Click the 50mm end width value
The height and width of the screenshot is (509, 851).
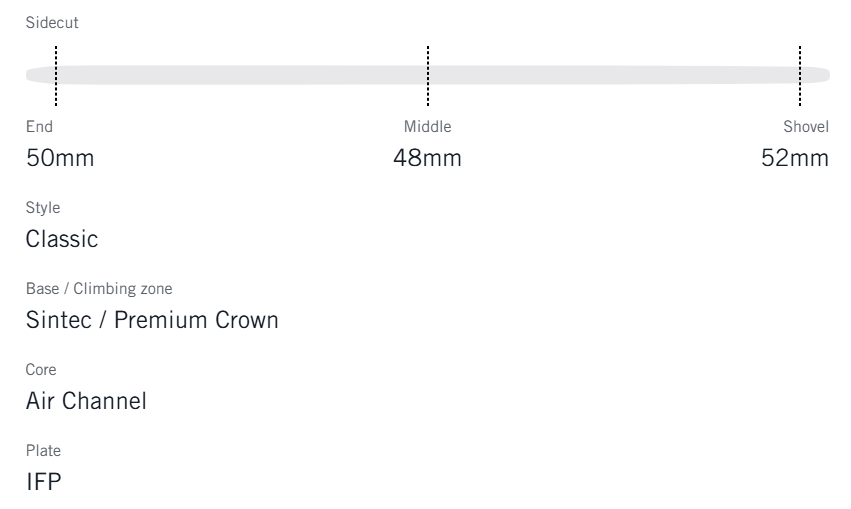[60, 158]
